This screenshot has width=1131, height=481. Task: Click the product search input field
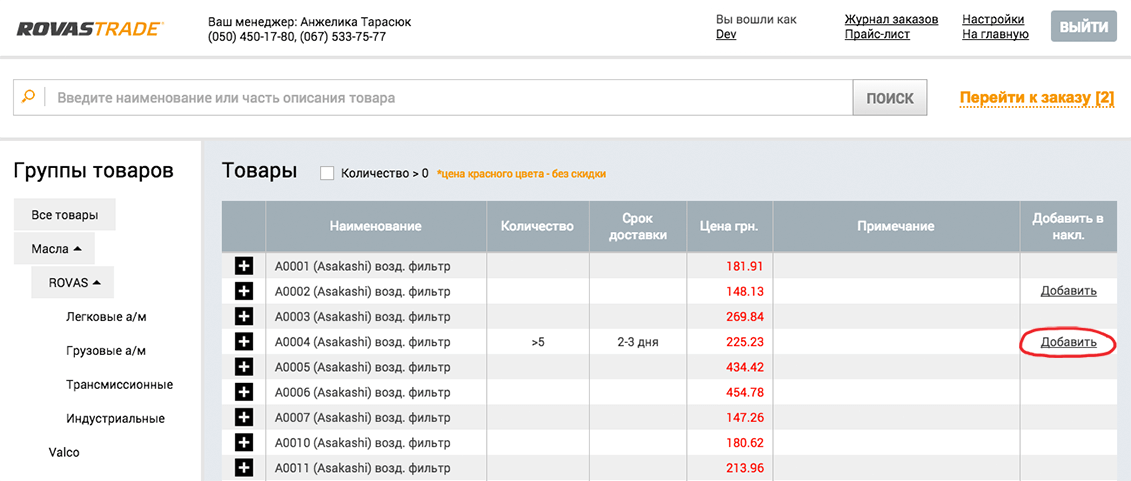[x=449, y=98]
